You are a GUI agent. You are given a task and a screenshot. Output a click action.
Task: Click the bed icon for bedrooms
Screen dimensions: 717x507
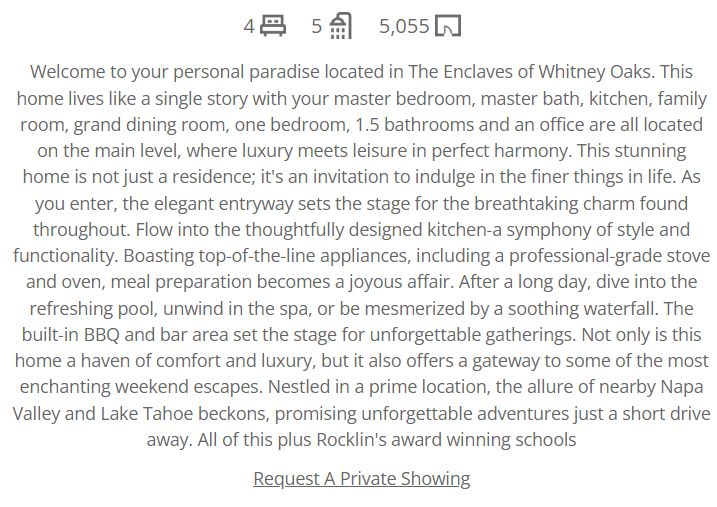coord(273,26)
